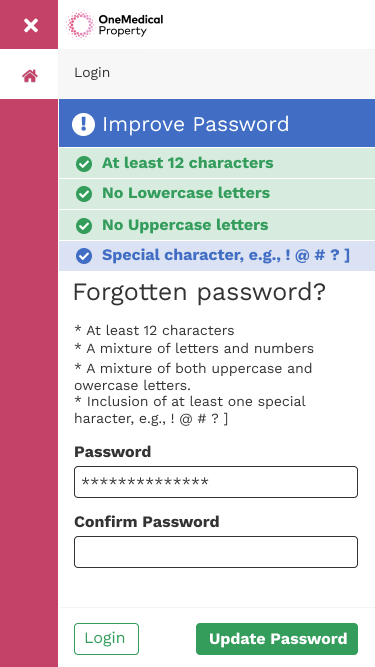375x667 pixels.
Task: Open the home icon in sidebar
Action: (30, 76)
